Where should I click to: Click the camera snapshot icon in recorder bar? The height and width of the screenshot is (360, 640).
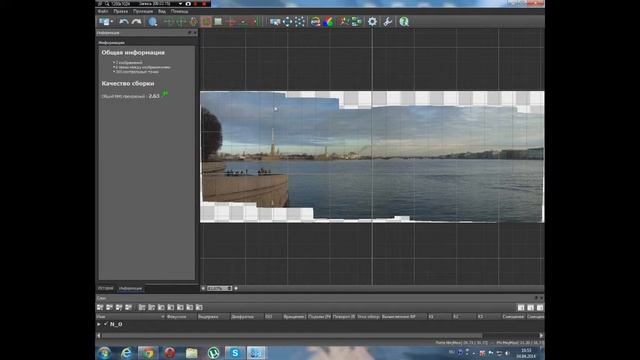188,4
